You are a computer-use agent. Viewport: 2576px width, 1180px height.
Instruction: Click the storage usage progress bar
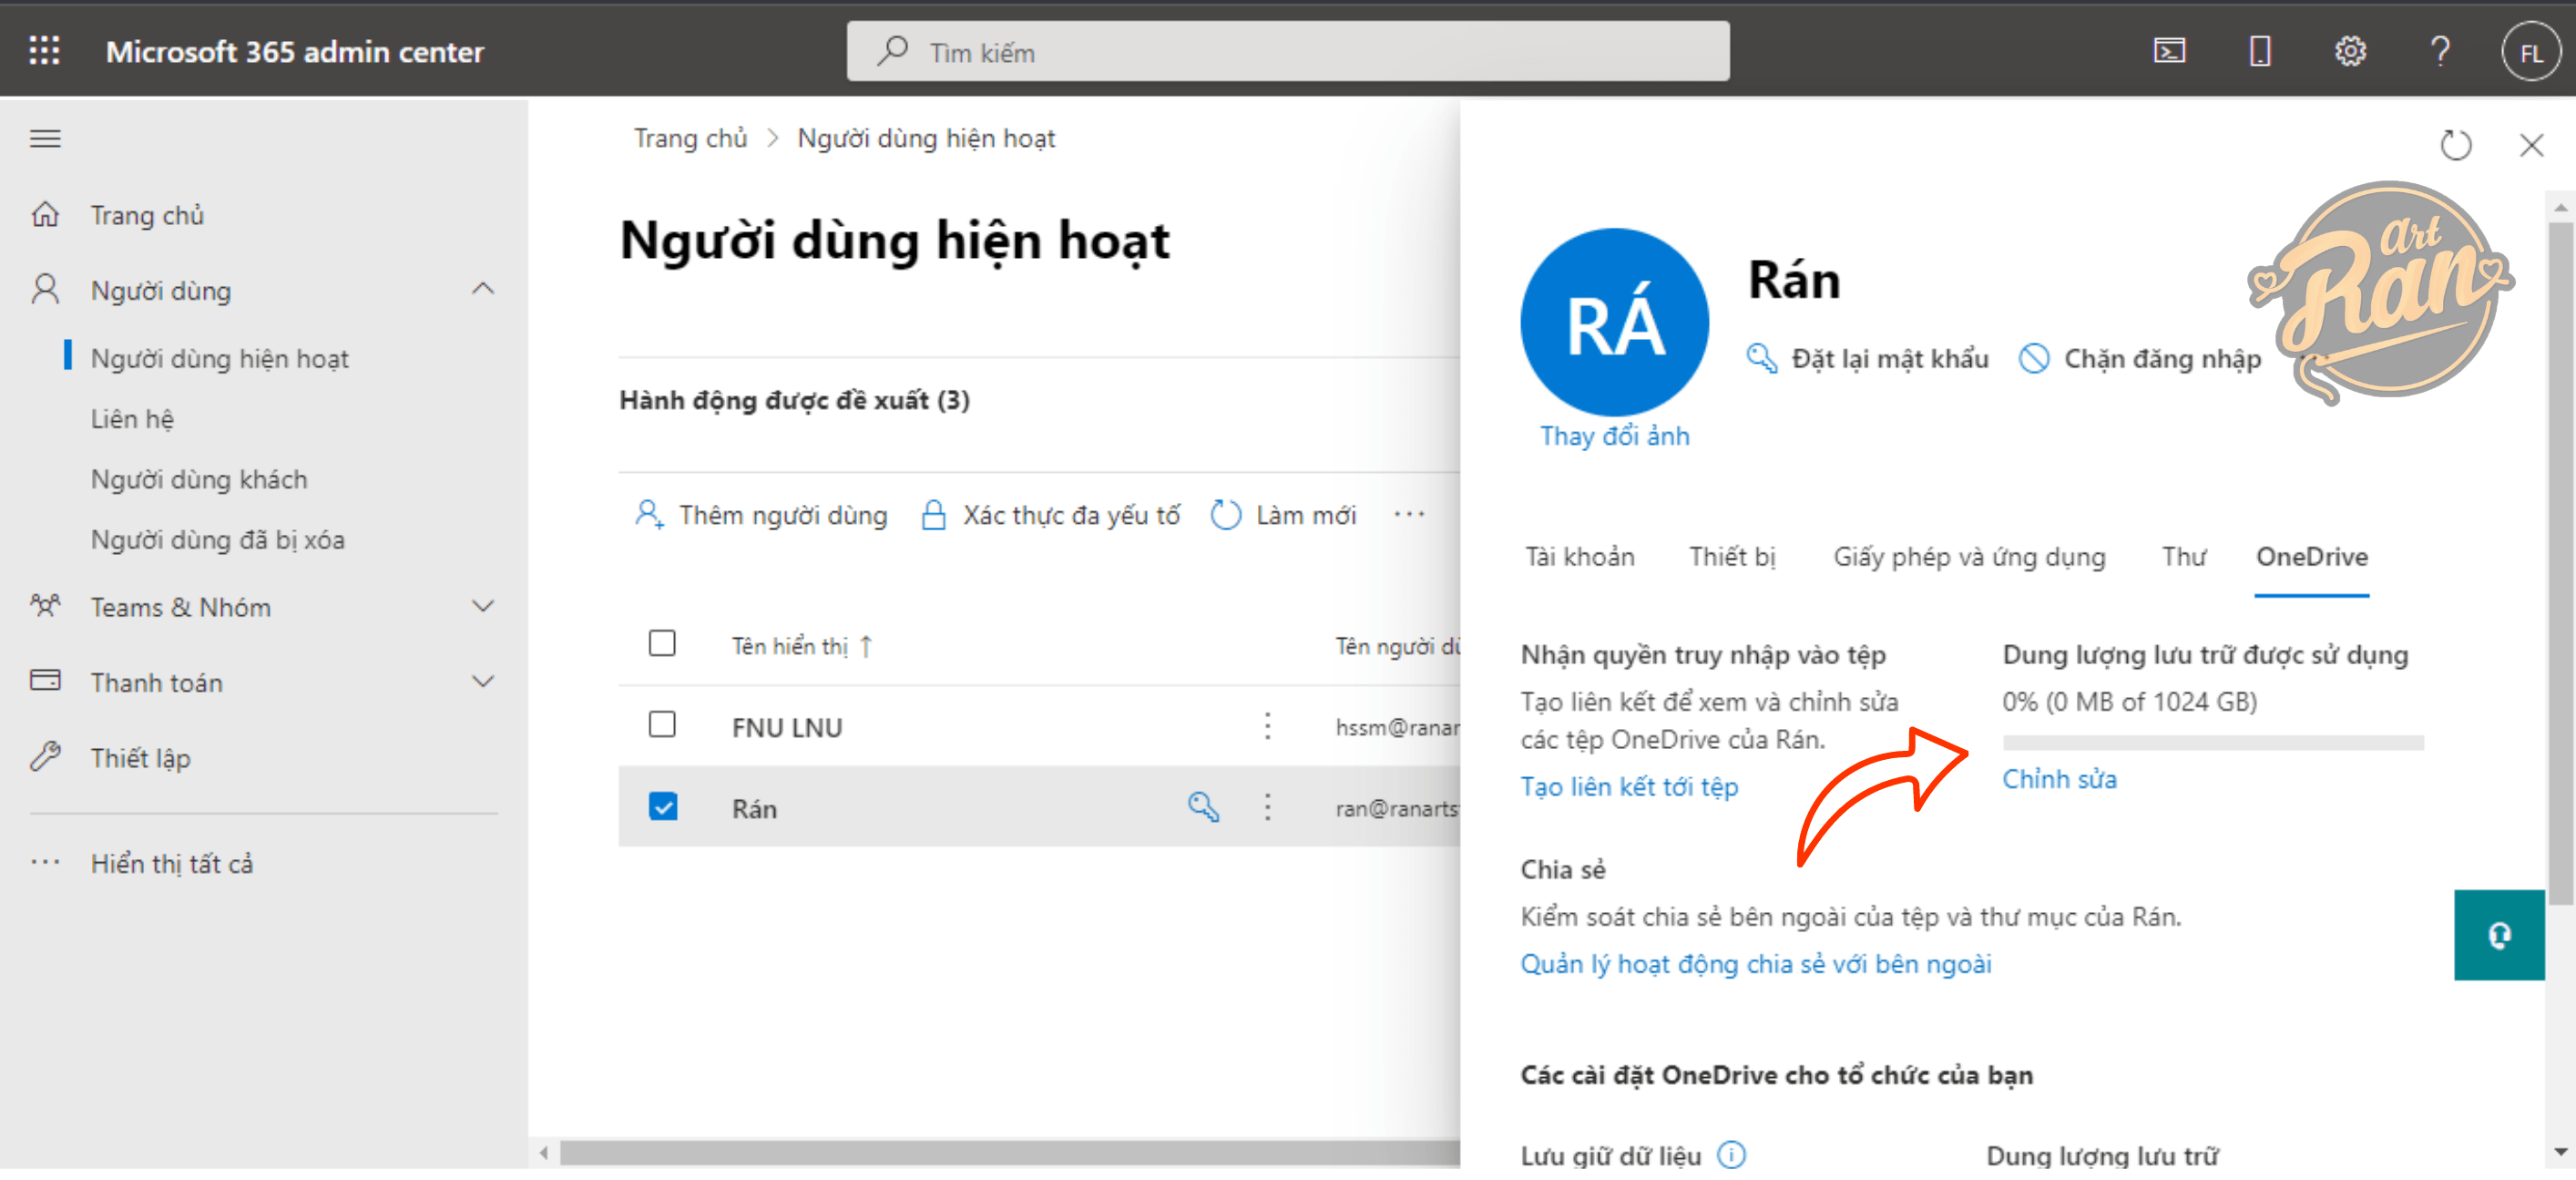2212,742
